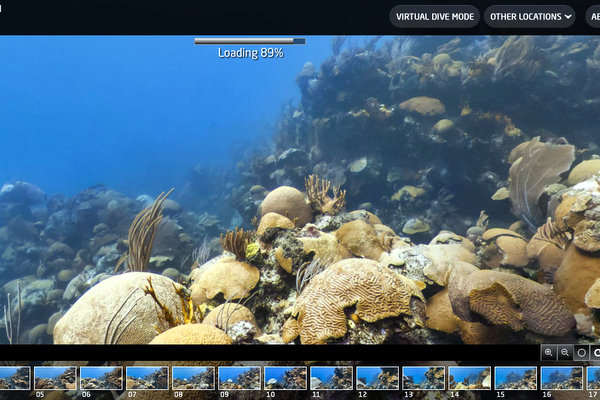The image size is (600, 400).
Task: Click the zoom out magnifier icon
Action: coord(565,352)
